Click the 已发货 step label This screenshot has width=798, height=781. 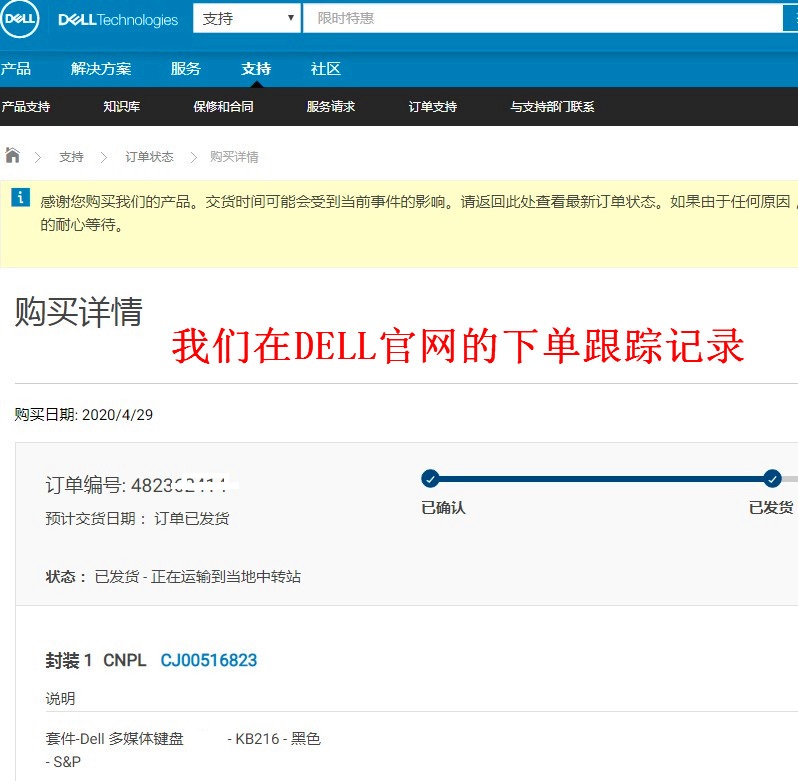pyautogui.click(x=771, y=507)
